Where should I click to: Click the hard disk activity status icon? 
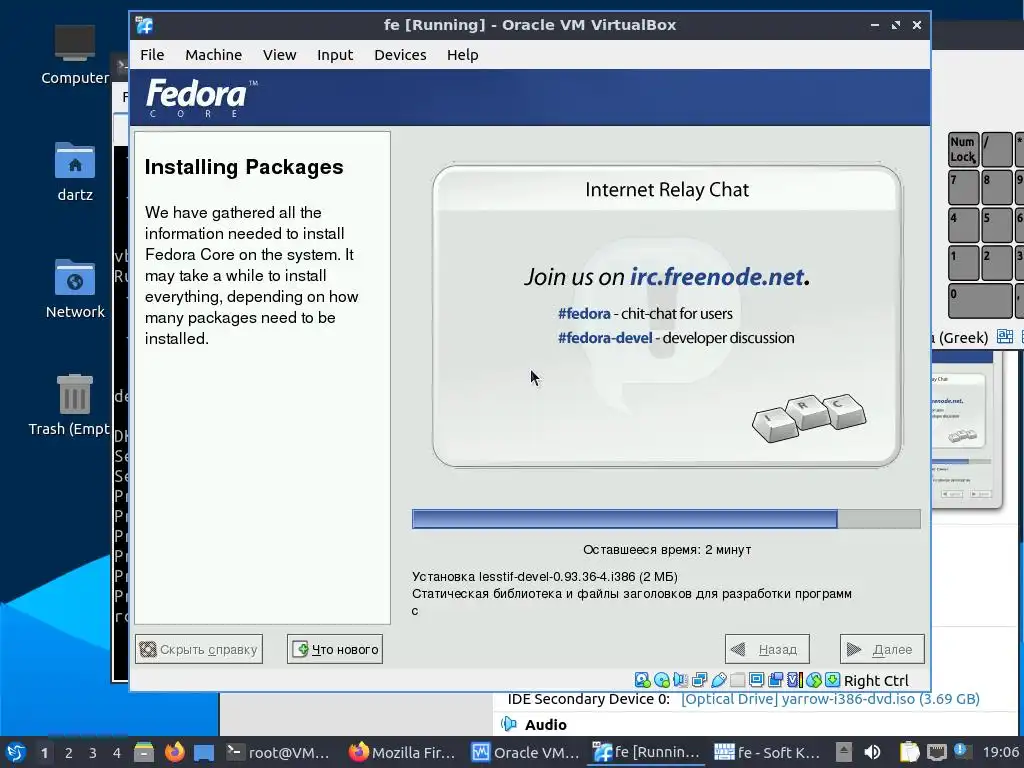pos(643,680)
